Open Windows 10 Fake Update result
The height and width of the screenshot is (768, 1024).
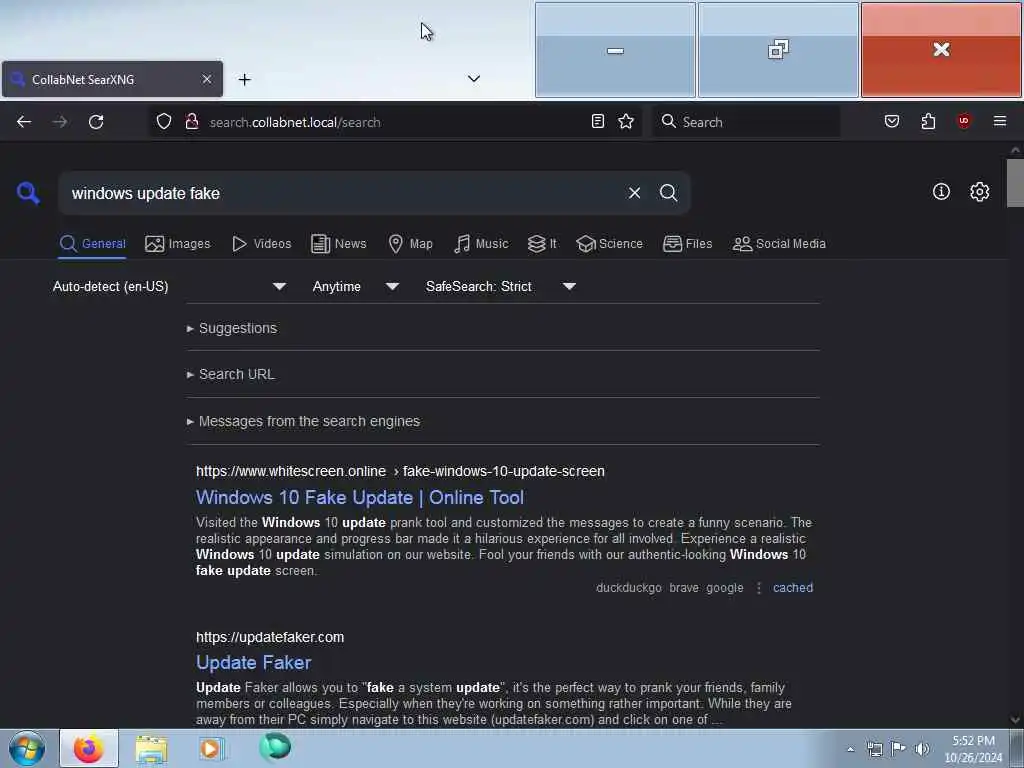(x=360, y=498)
